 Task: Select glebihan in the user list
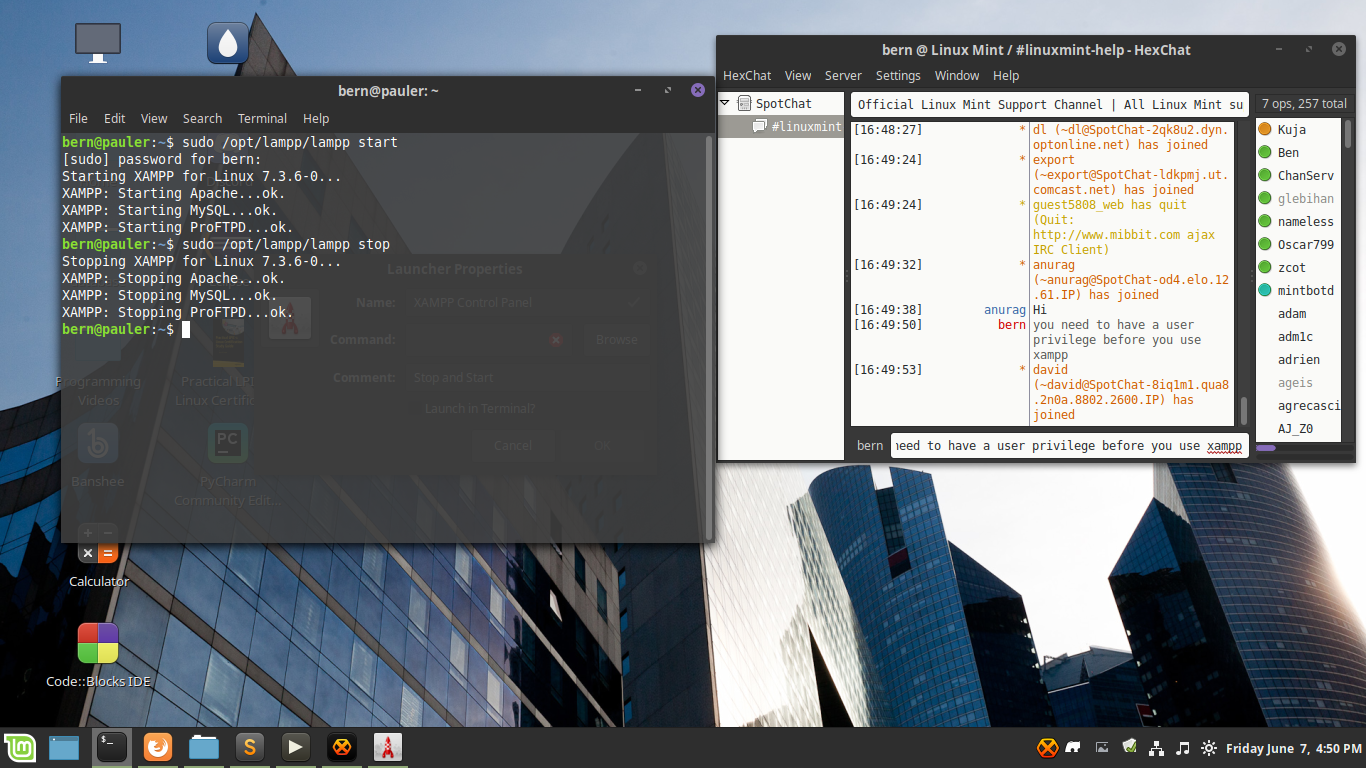1304,198
